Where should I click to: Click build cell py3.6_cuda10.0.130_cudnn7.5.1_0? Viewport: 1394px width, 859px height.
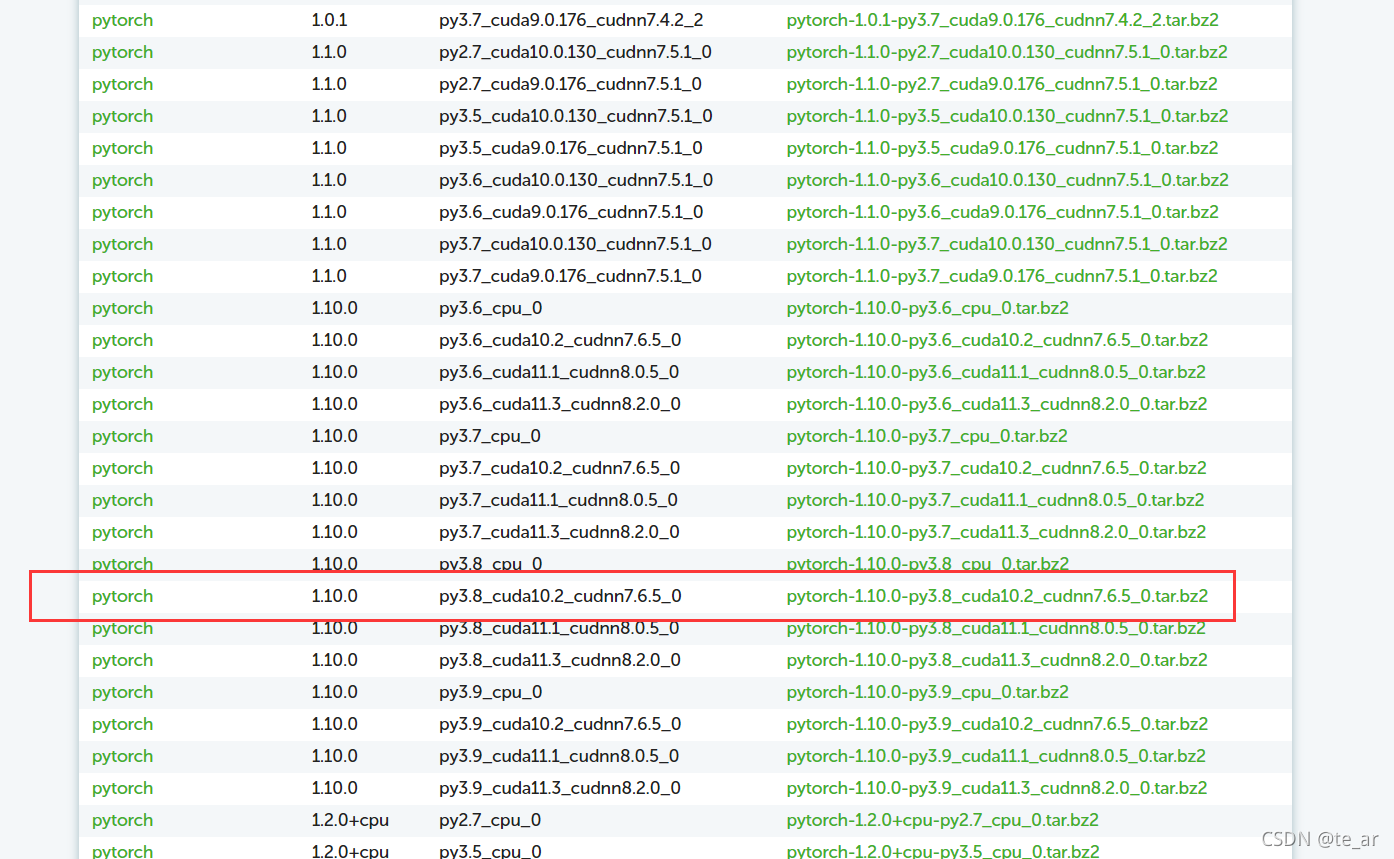pos(576,180)
